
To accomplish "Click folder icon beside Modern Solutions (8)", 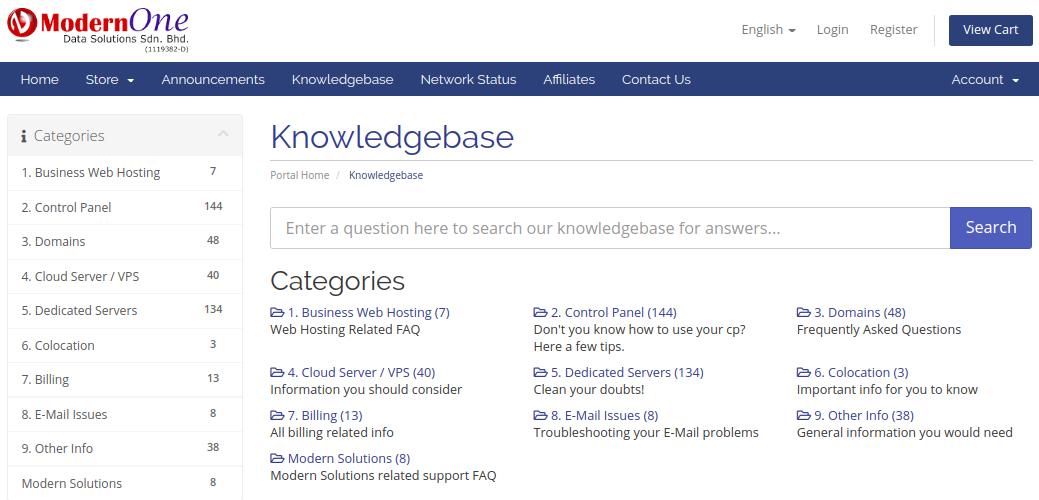I will click(277, 459).
